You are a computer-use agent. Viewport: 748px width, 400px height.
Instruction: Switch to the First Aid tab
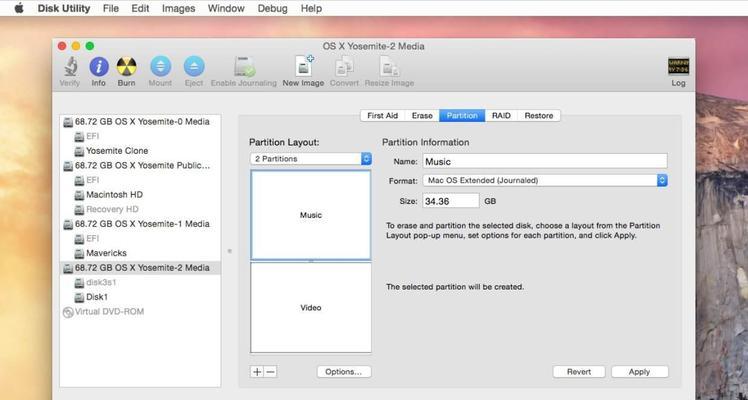(383, 116)
